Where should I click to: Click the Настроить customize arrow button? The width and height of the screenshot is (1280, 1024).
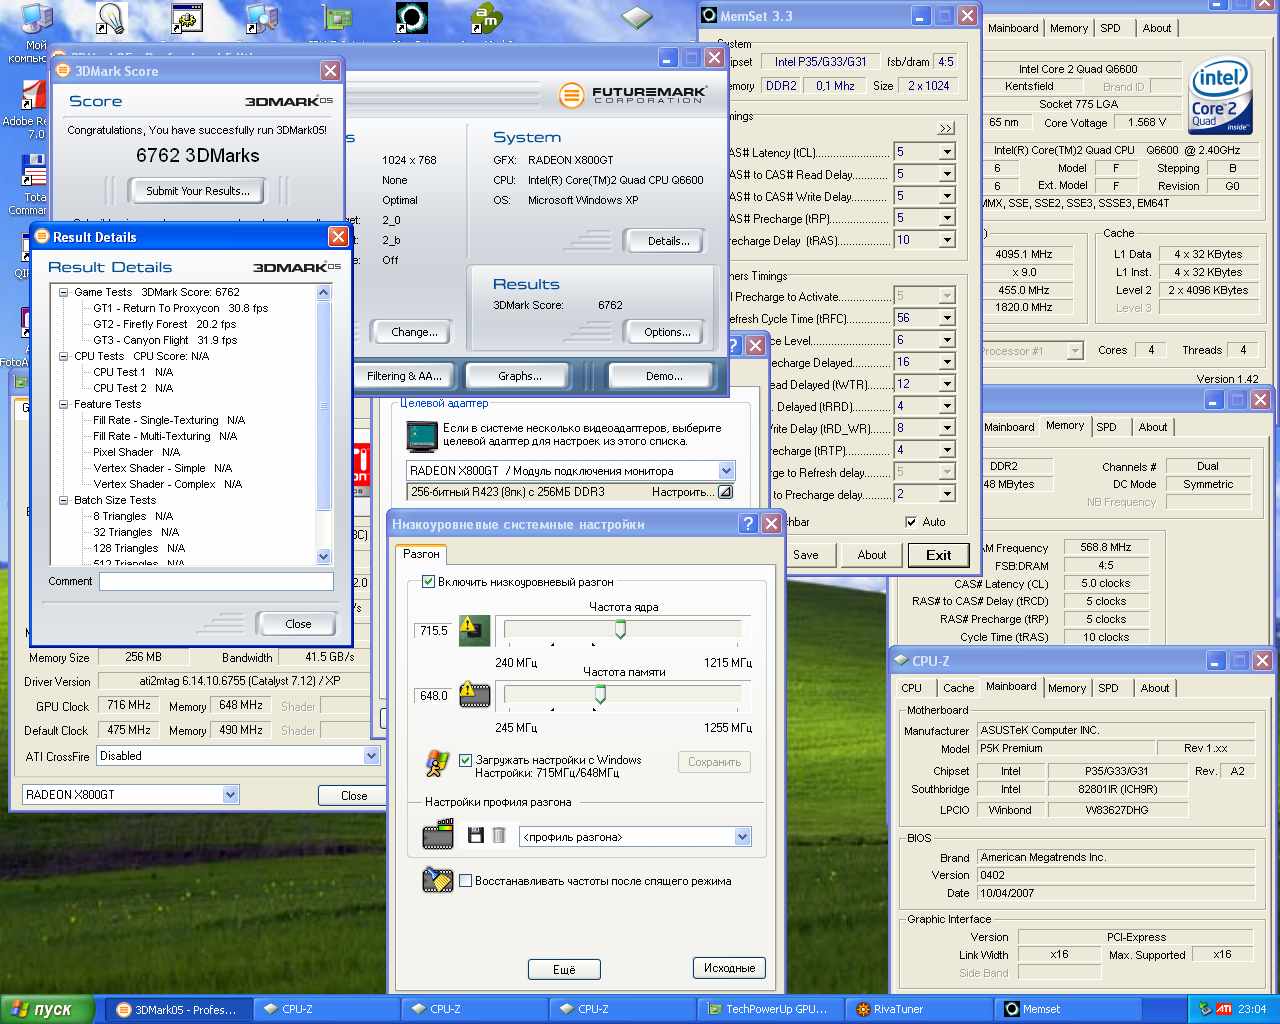point(726,492)
